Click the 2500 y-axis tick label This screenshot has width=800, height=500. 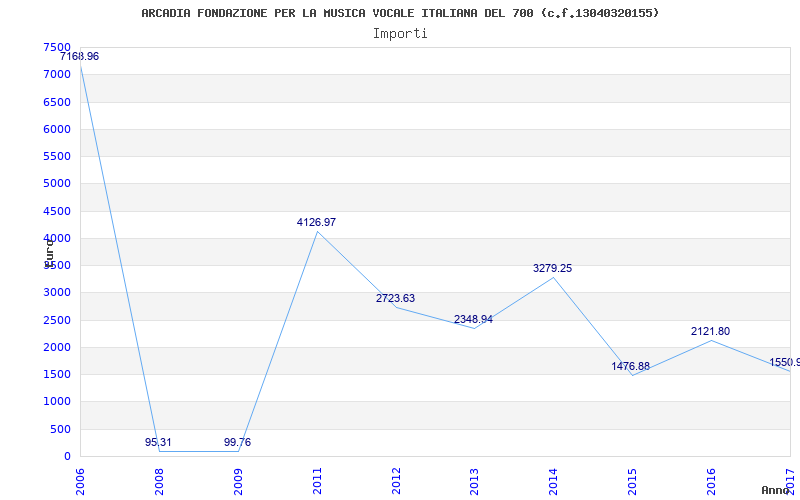57,320
